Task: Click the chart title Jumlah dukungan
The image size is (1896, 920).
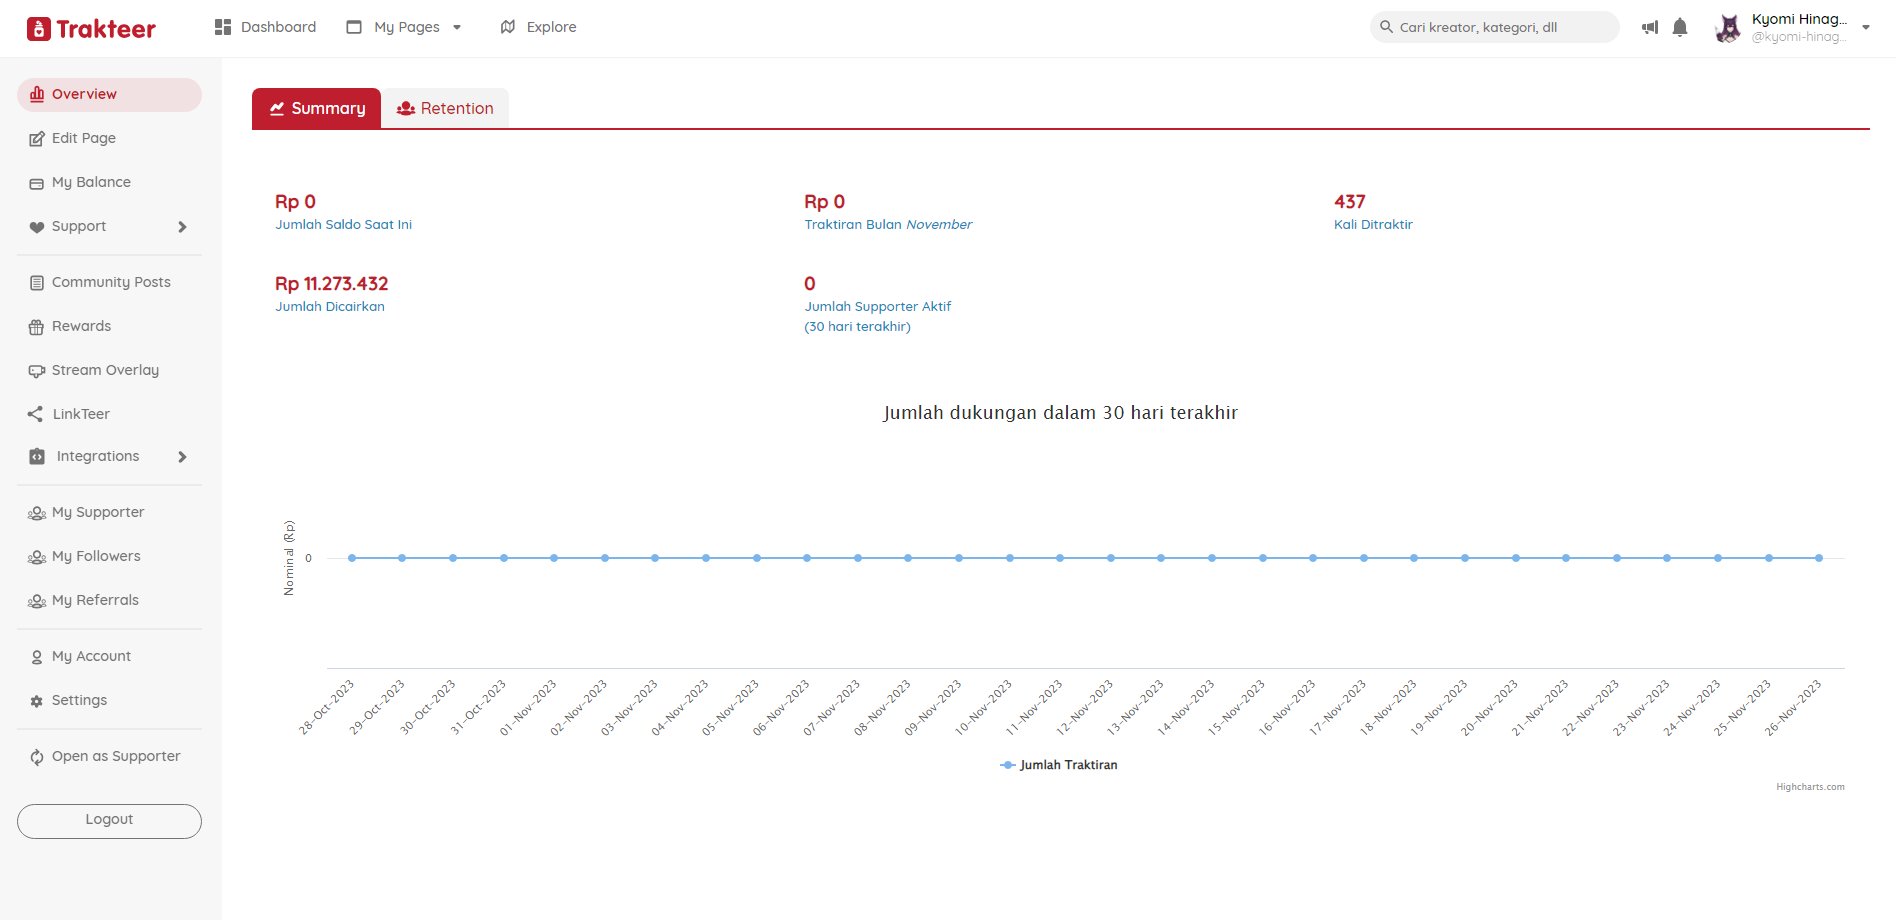Action: click(1060, 413)
